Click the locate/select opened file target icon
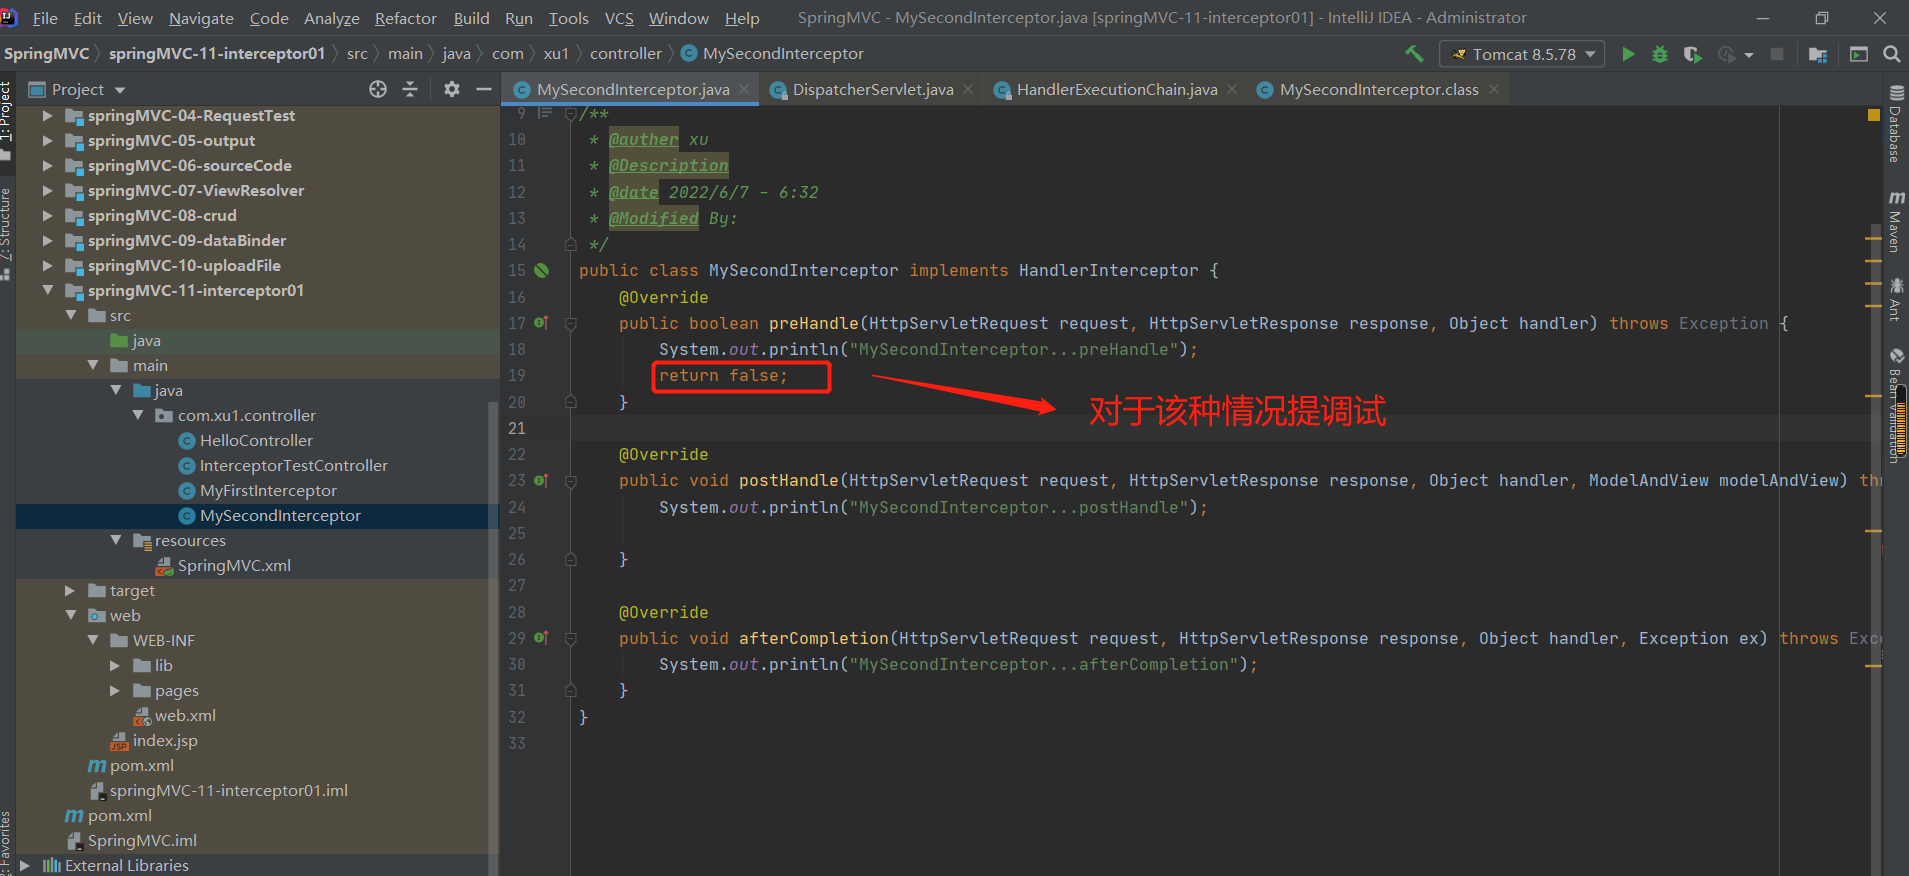Image resolution: width=1909 pixels, height=876 pixels. 378,89
